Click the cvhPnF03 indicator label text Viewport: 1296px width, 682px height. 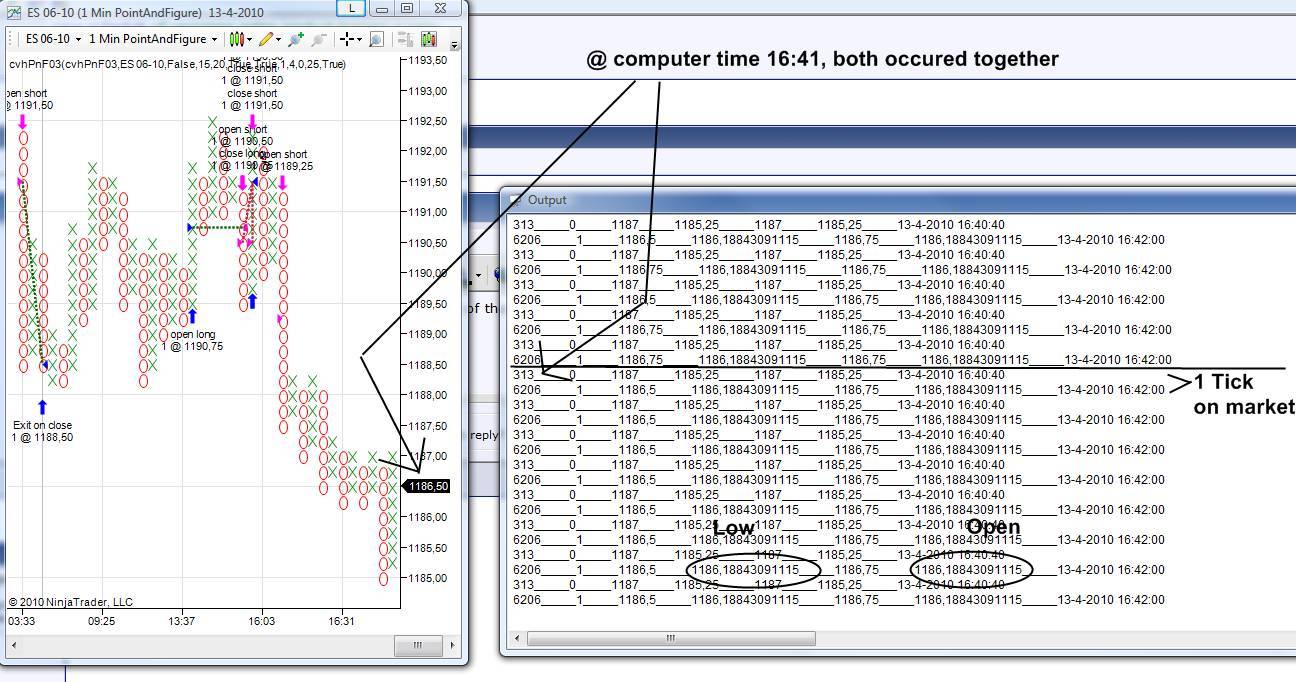click(x=177, y=64)
